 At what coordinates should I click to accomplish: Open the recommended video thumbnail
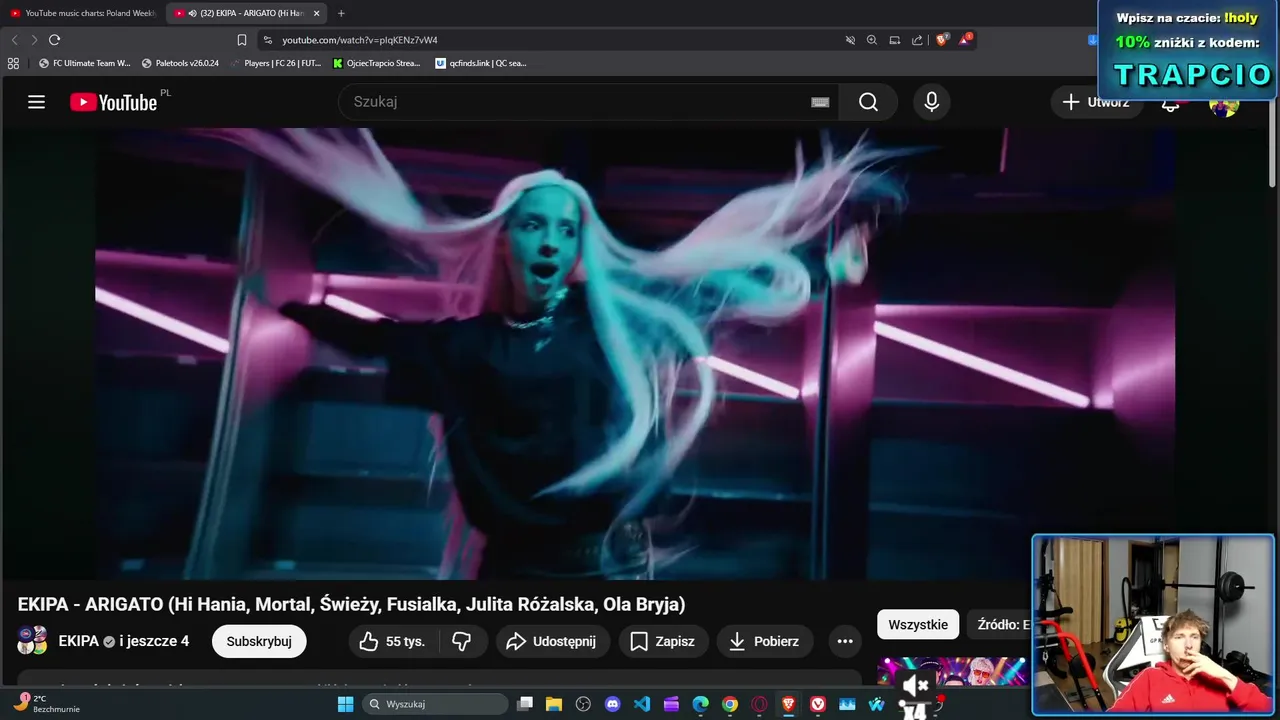[952, 672]
